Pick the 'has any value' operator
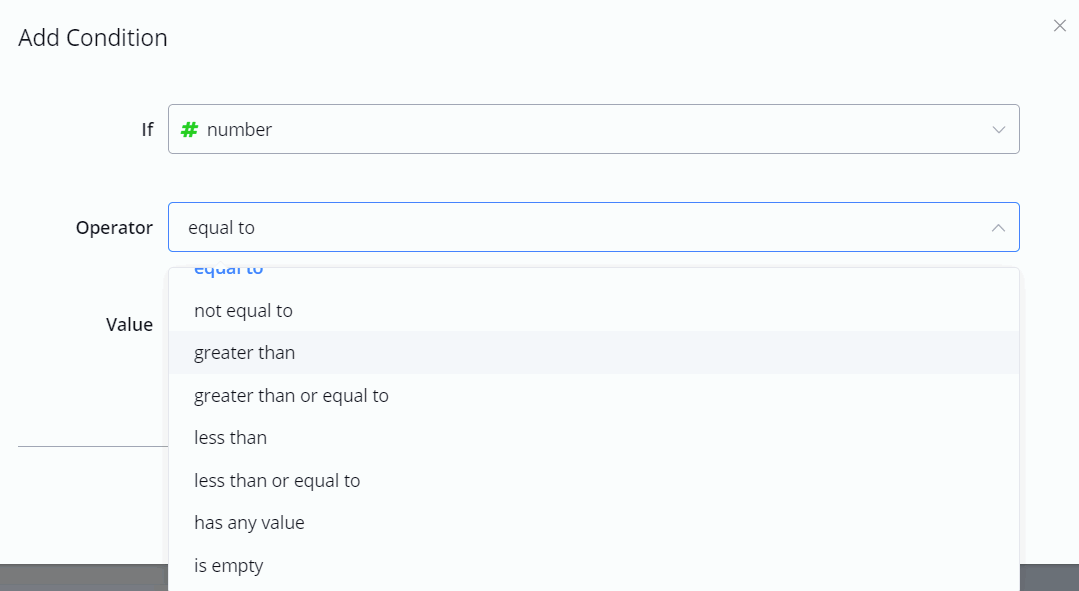1079x591 pixels. point(249,523)
